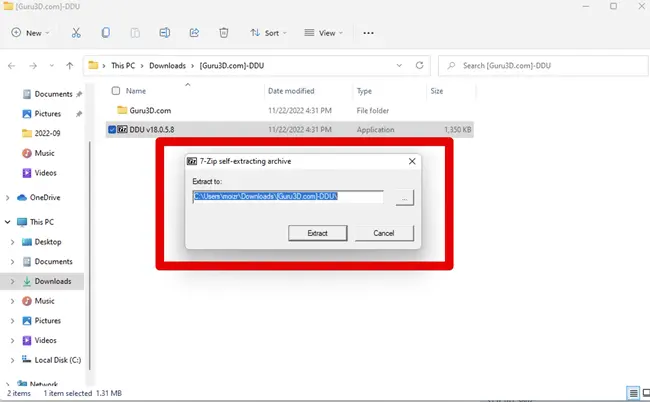Open the See more ellipsis menu

(368, 33)
